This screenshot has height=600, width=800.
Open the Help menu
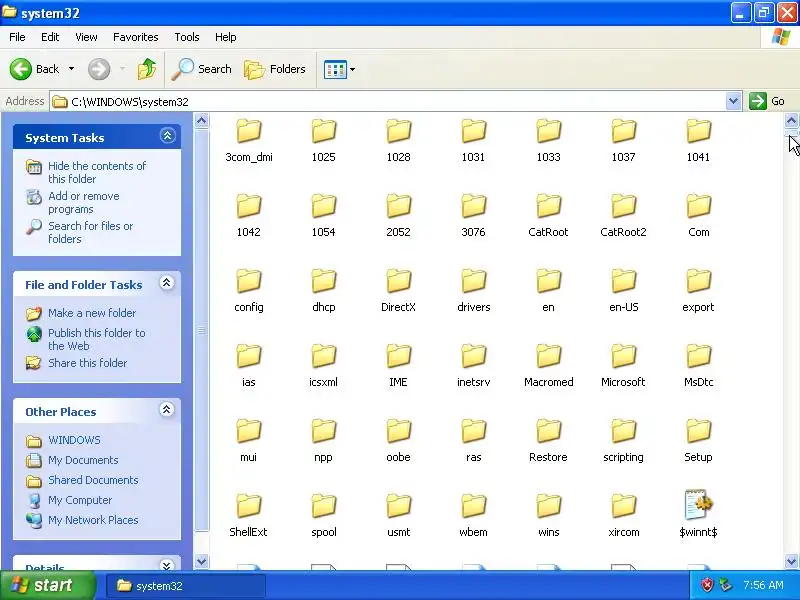[x=226, y=37]
